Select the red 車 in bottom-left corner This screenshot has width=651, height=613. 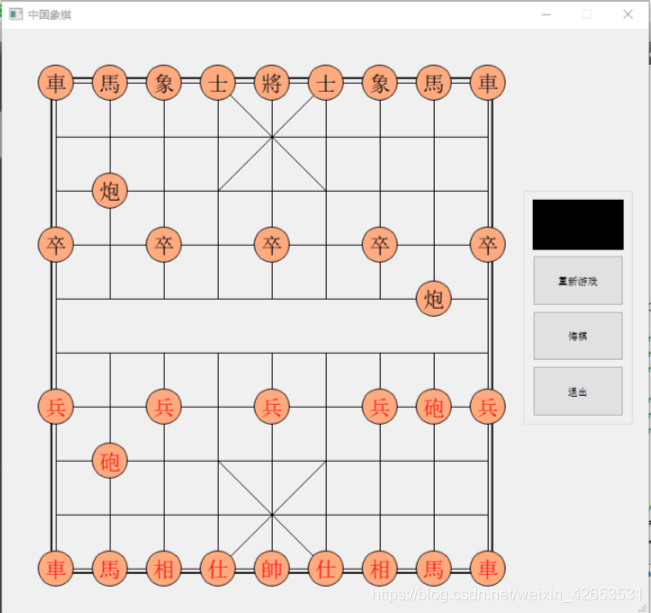(x=56, y=569)
